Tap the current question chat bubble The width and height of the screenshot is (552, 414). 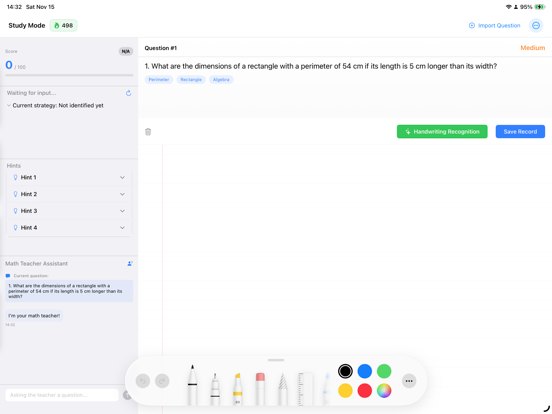click(69, 291)
